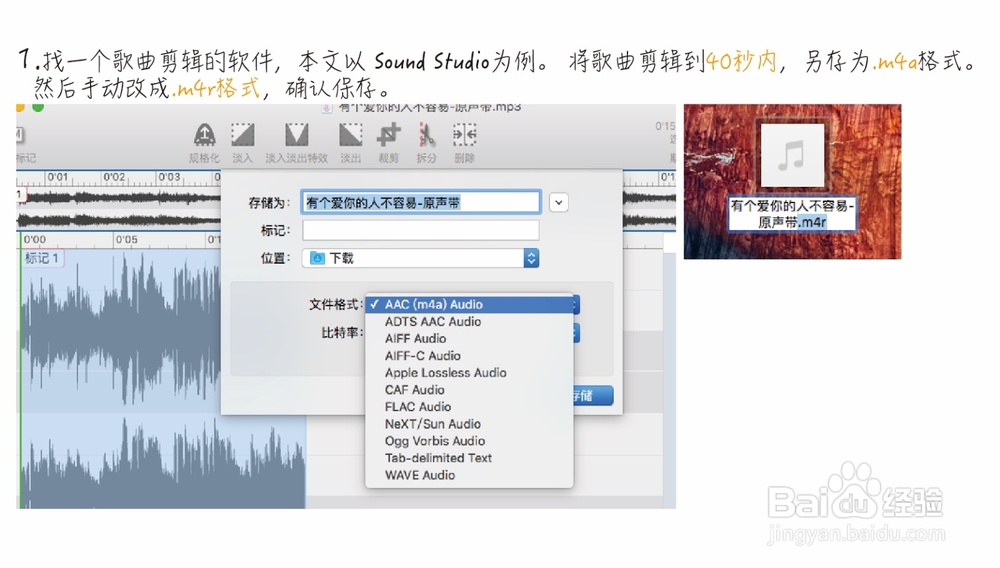This screenshot has width=1000, height=568.
Task: Choose AIFF-C Audio format
Action: point(469,356)
